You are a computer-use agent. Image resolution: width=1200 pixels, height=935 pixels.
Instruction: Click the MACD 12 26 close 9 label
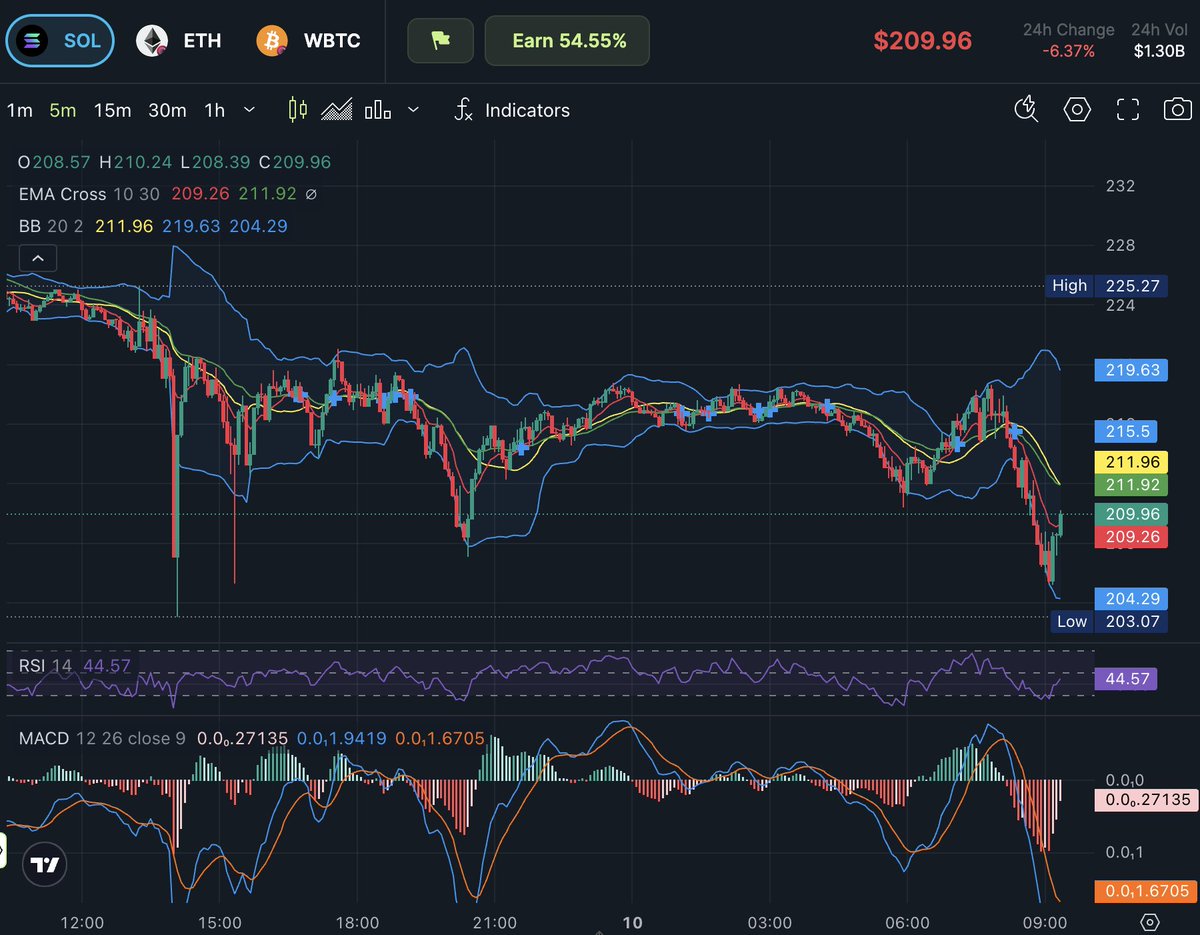[102, 739]
